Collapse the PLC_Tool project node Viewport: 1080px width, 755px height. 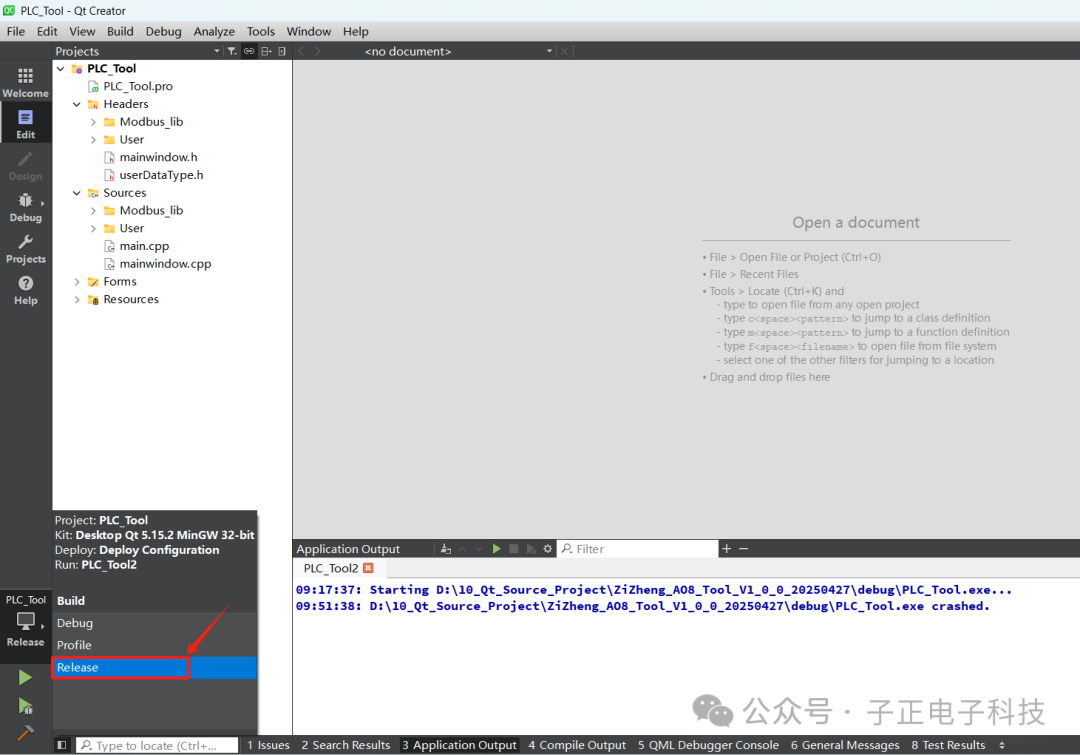tap(61, 68)
